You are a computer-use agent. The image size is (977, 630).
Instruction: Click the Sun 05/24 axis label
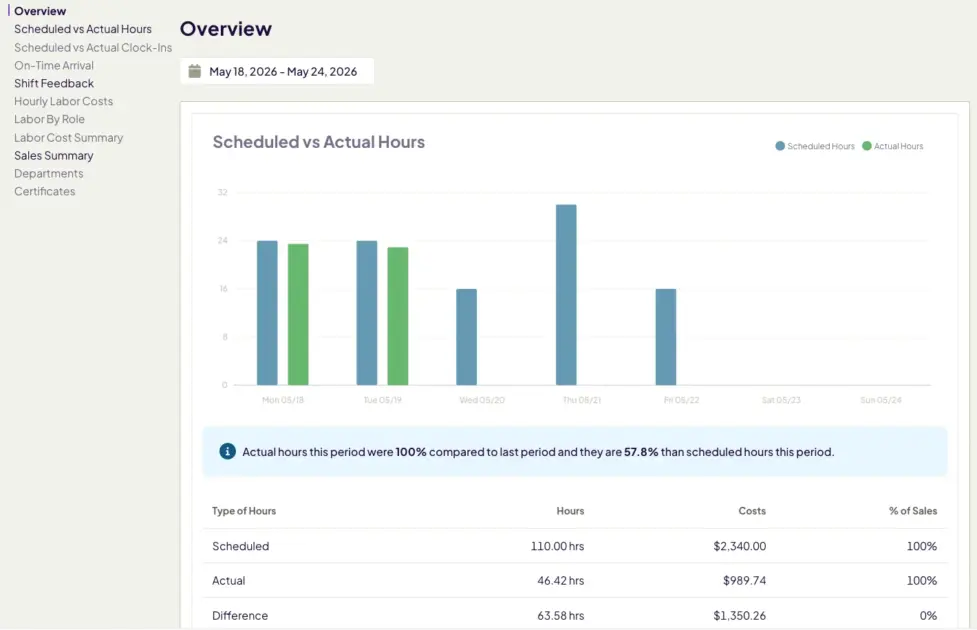click(881, 400)
